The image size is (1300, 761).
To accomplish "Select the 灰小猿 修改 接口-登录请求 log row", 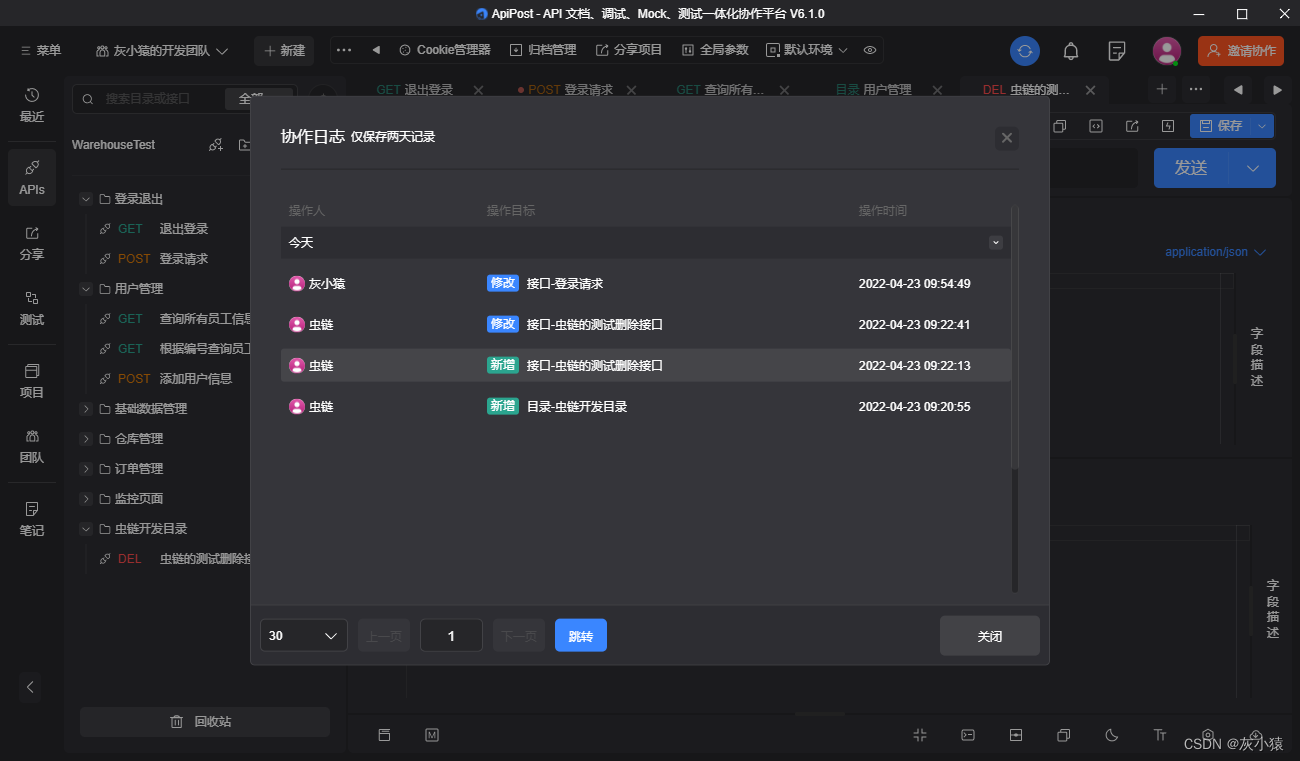I will tap(646, 284).
